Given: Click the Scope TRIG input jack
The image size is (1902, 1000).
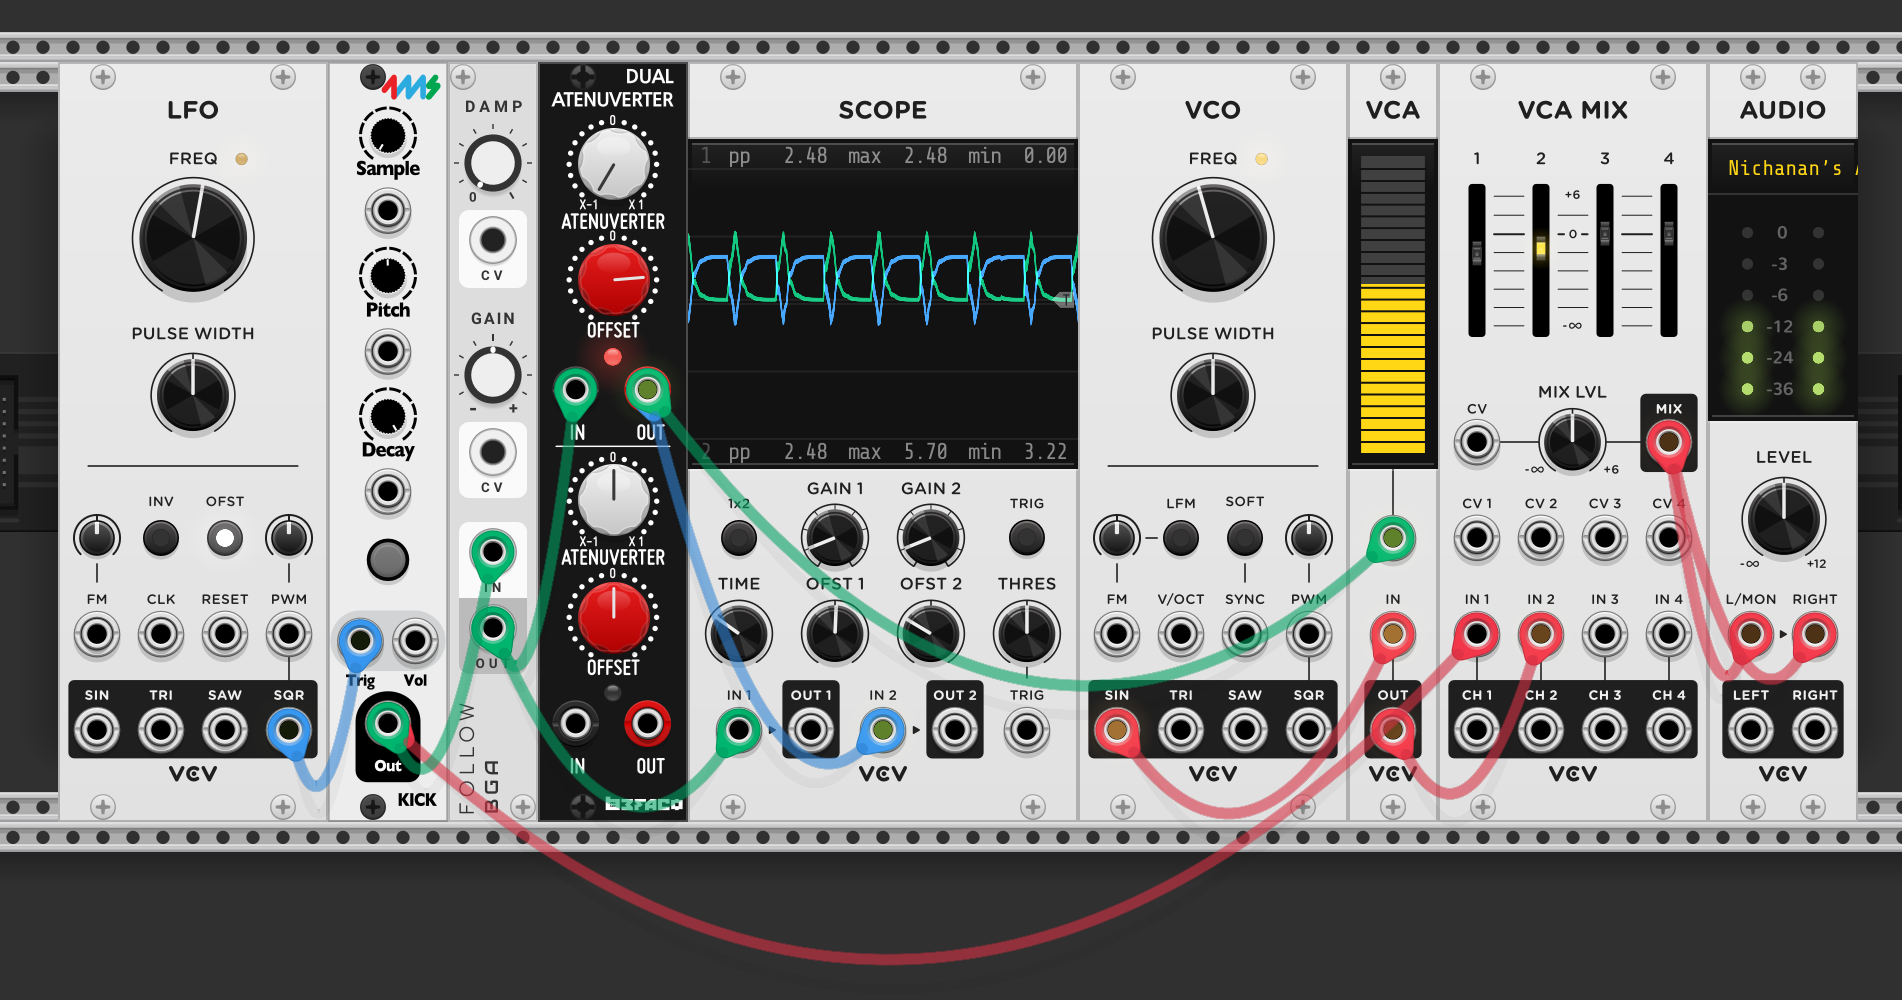Looking at the screenshot, I should point(1027,731).
